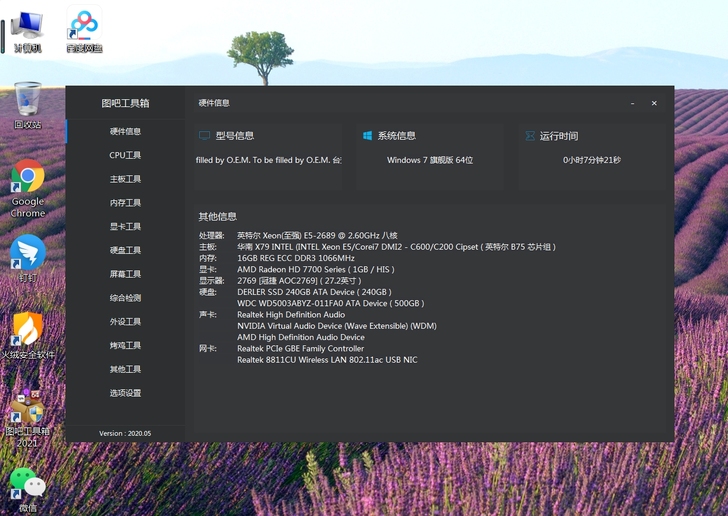Click the AOC2769 monitor line
728x516 pixels.
click(x=299, y=281)
